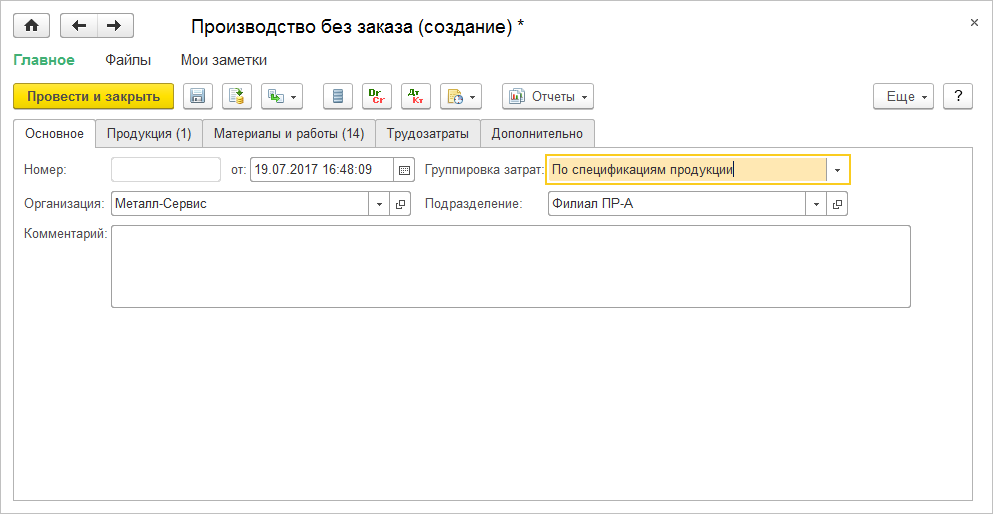Viewport: 993px width, 514px height.
Task: Save the document with the diskette icon
Action: (x=197, y=96)
